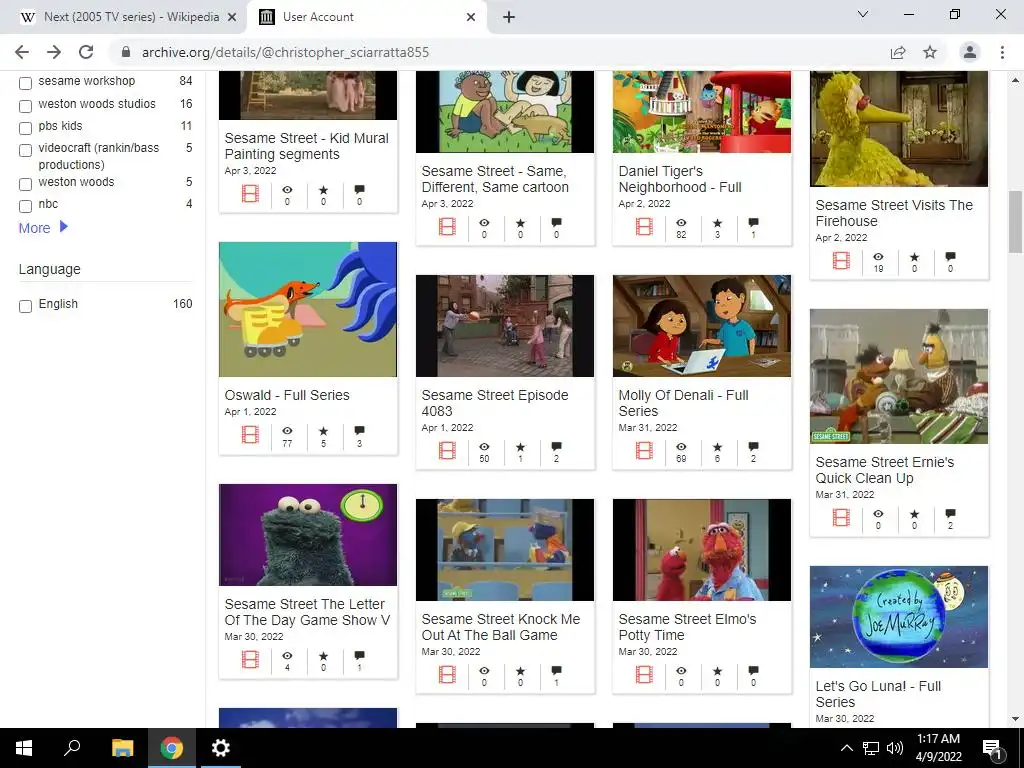Open the tab search dropdown chevron
Image resolution: width=1024 pixels, height=768 pixels.
[x=863, y=14]
